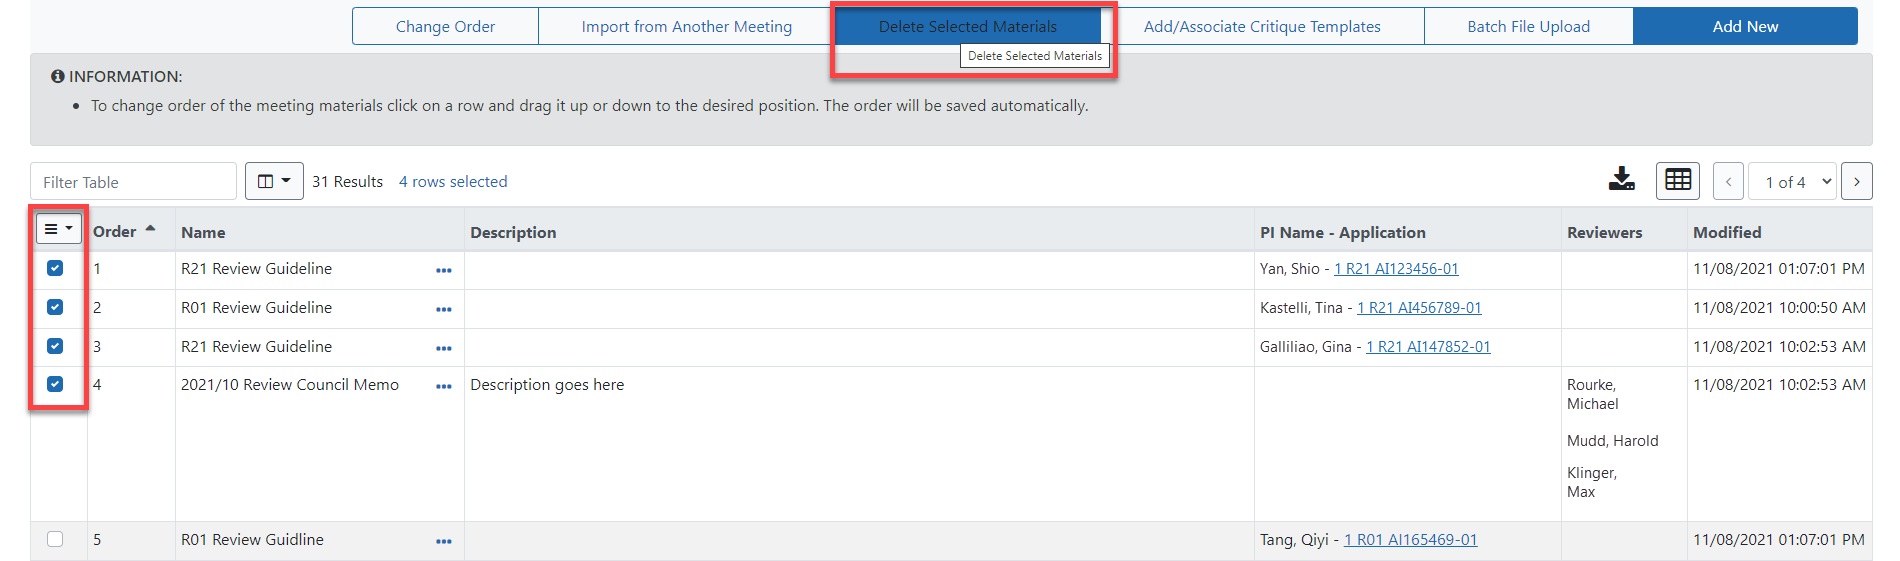Click the Description goes here cell
Image resolution: width=1900 pixels, height=561 pixels.
(x=547, y=385)
